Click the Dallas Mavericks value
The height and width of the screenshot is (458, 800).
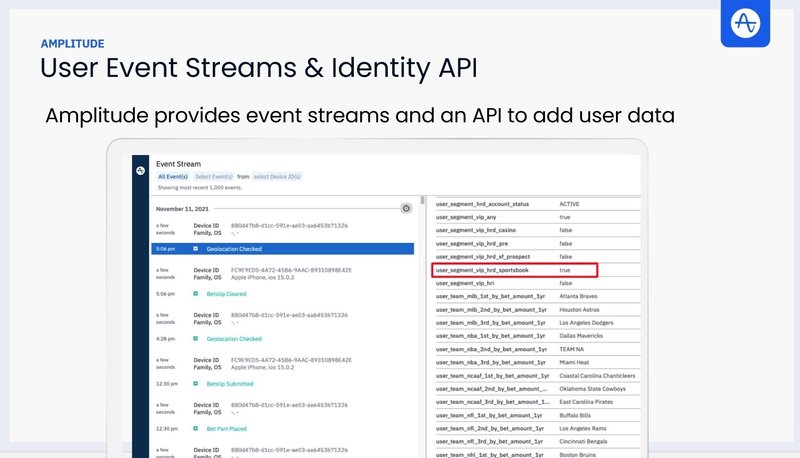[x=581, y=336]
